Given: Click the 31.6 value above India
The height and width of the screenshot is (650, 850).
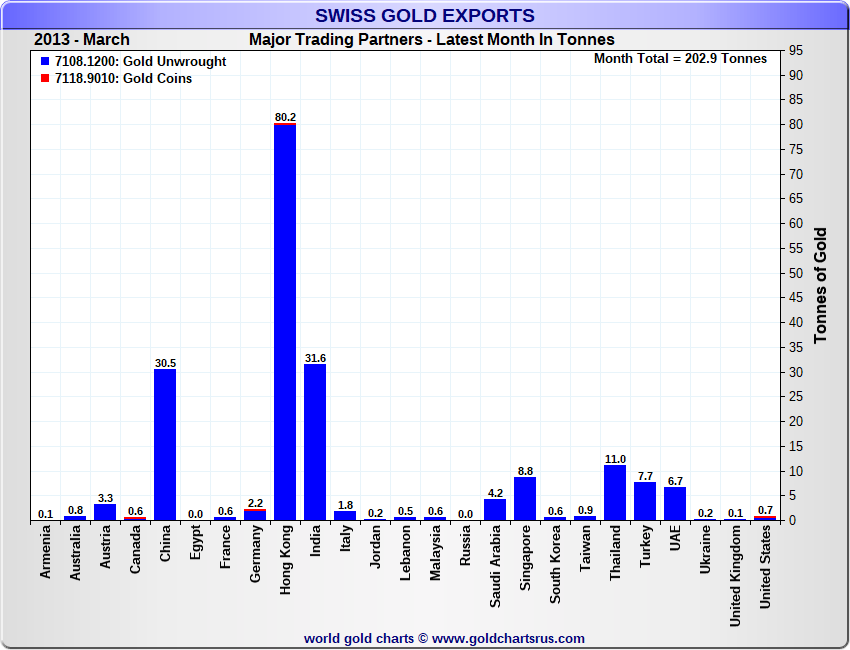Looking at the screenshot, I should point(315,358).
